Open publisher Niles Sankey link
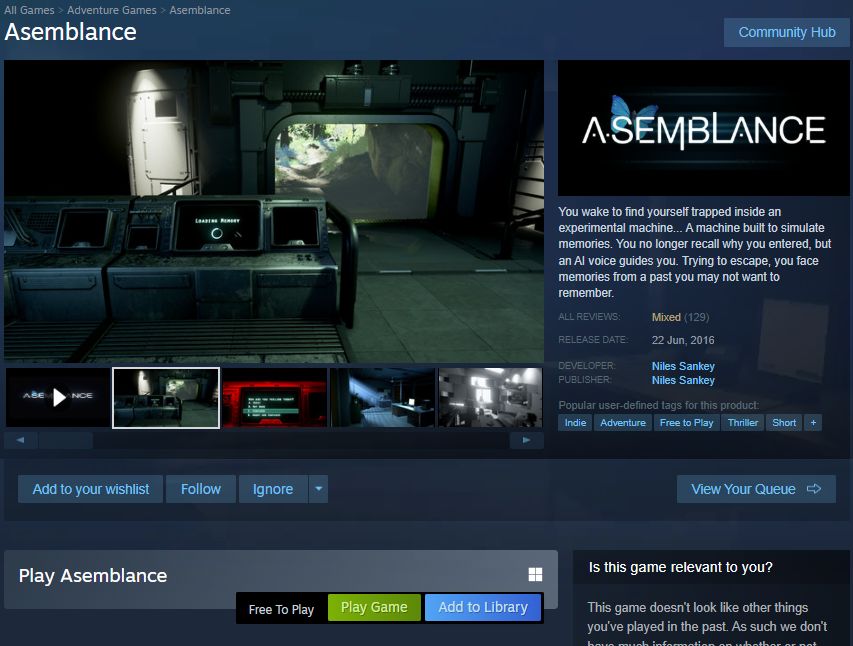This screenshot has width=853, height=646. click(683, 380)
